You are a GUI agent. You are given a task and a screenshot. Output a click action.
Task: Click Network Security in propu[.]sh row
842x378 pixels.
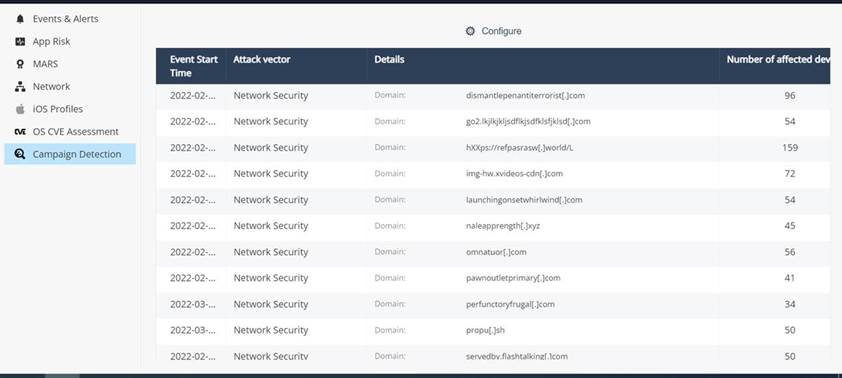click(x=271, y=330)
